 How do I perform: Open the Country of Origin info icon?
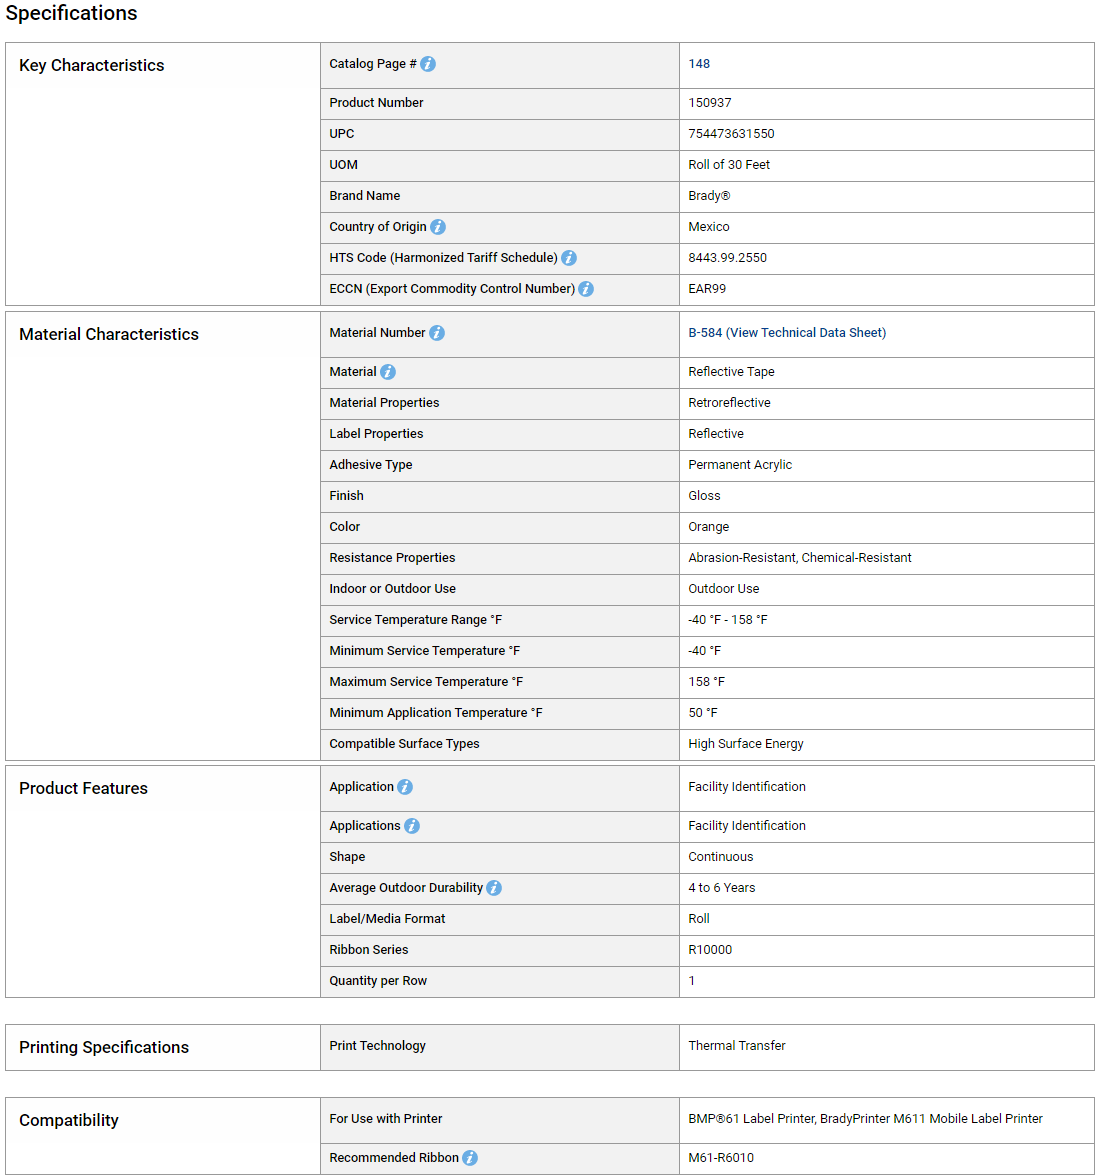pyautogui.click(x=438, y=226)
